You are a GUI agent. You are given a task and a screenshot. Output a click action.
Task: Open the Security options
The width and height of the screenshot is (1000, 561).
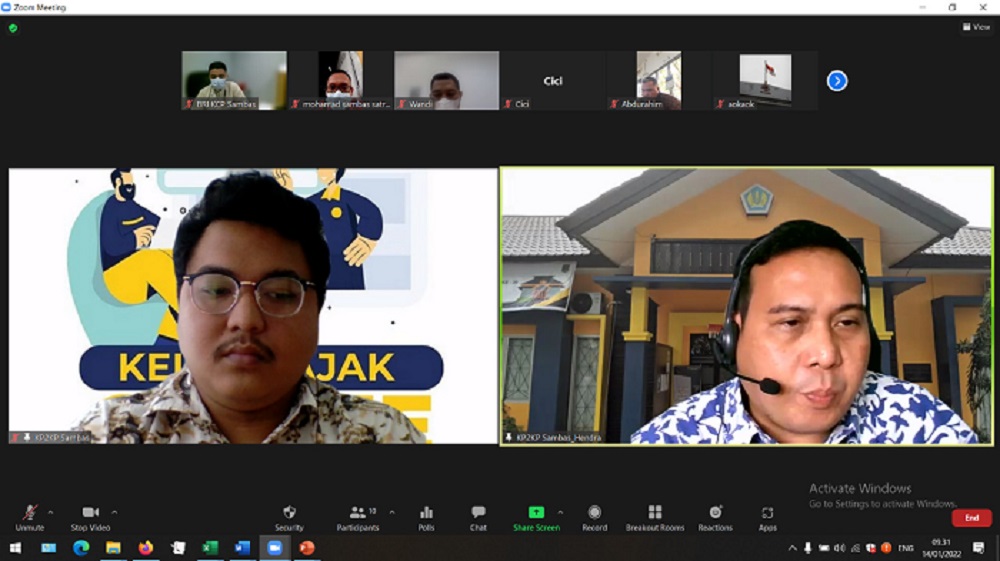(289, 517)
